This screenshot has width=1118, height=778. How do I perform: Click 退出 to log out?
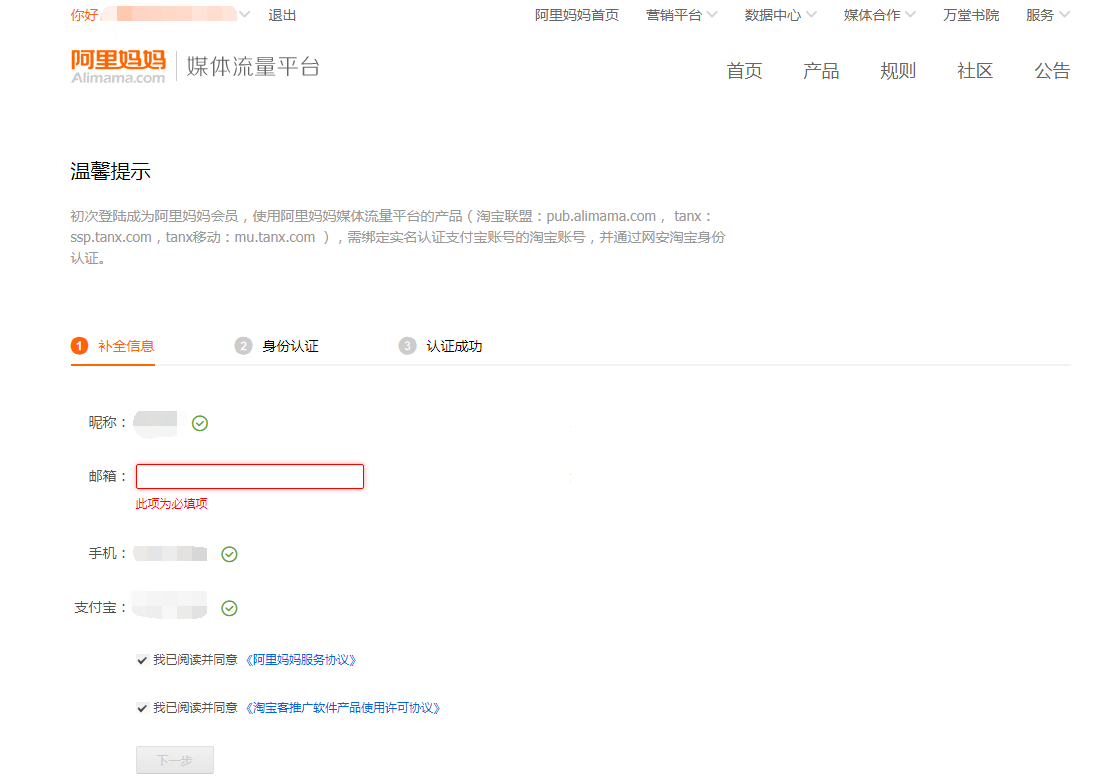coord(282,15)
